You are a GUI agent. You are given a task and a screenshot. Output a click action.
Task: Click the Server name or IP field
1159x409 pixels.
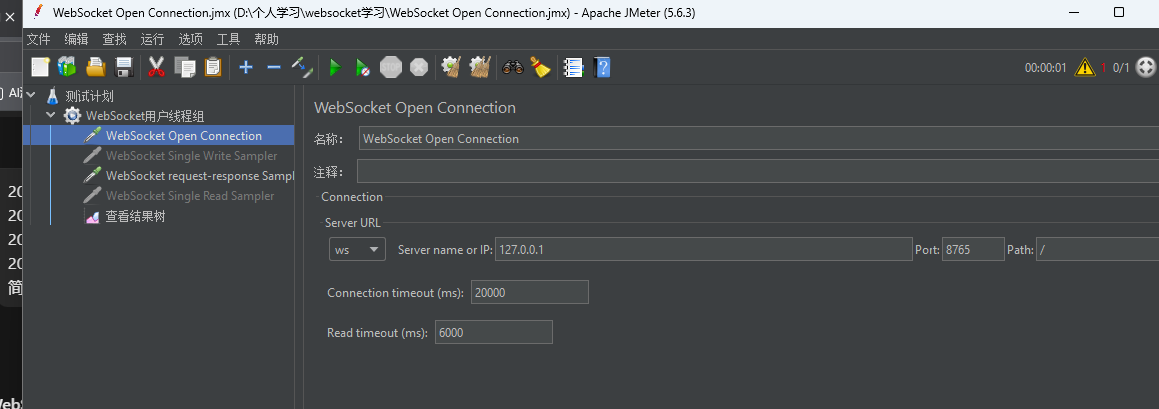pyautogui.click(x=704, y=249)
